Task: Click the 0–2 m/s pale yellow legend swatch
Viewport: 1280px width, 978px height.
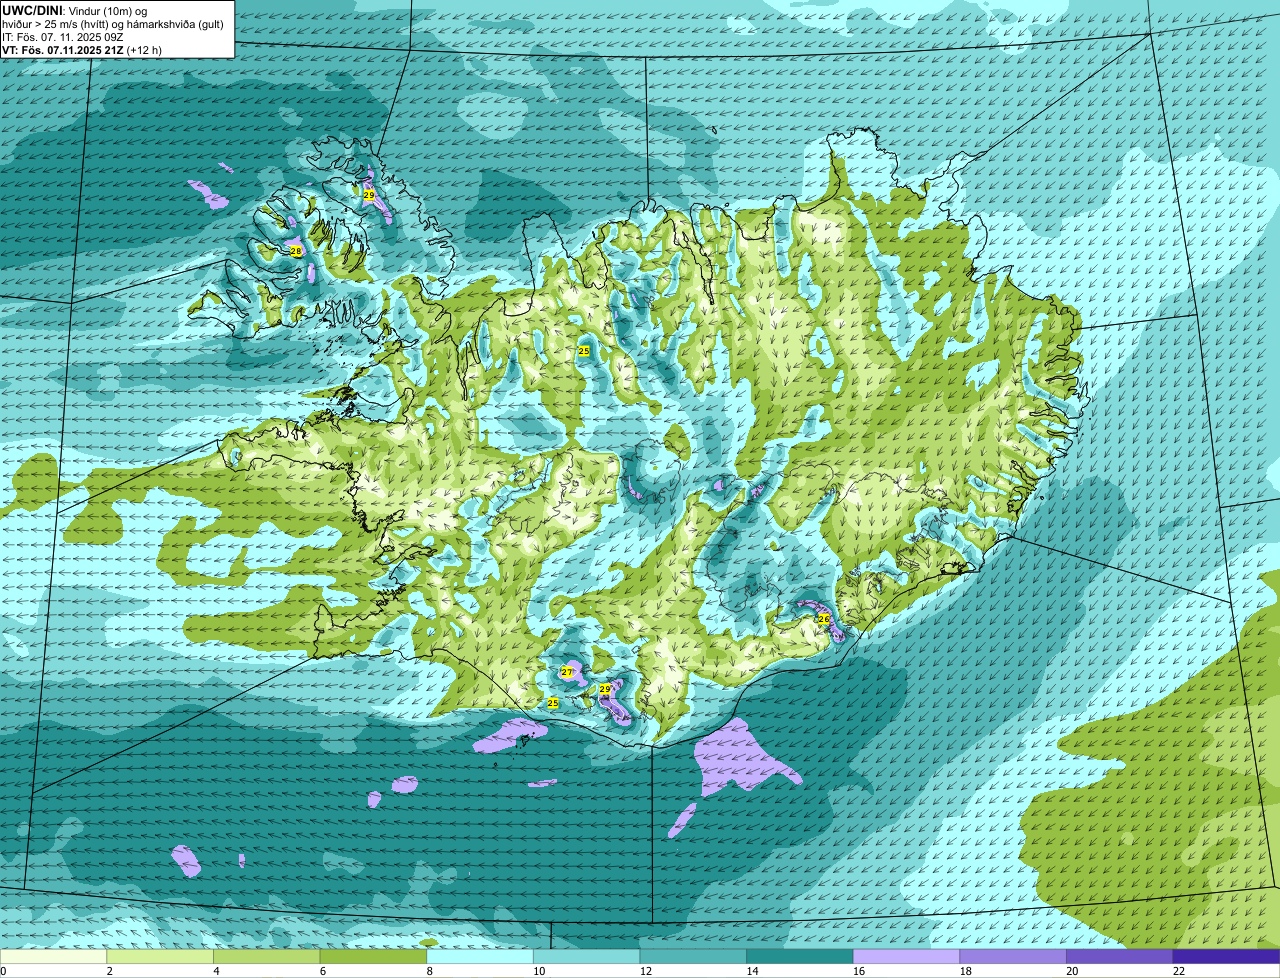Action: 54,957
